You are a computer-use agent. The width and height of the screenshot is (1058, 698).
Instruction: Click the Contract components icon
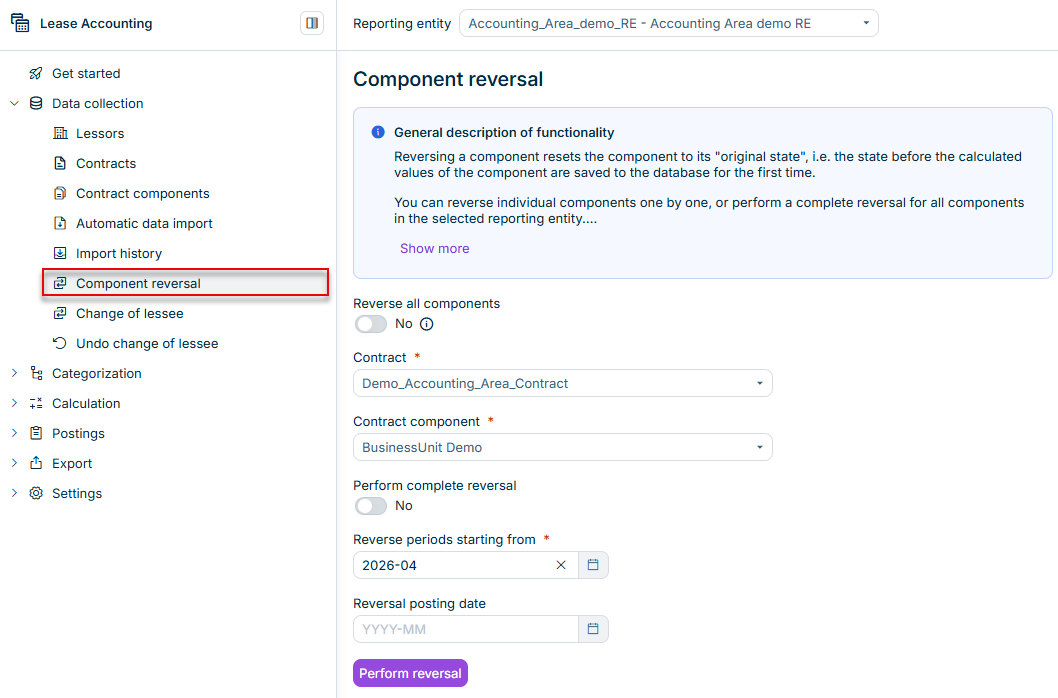(60, 193)
